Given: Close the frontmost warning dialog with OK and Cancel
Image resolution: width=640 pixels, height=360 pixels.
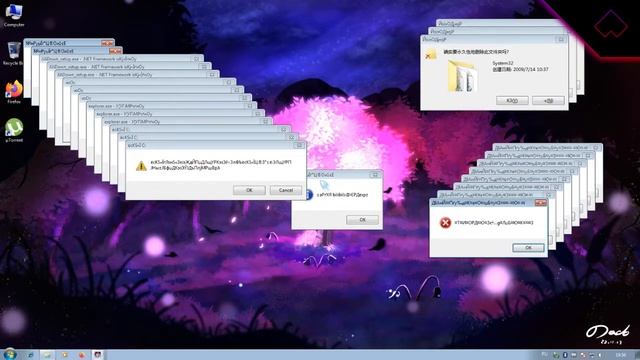Looking at the screenshot, I should click(299, 145).
